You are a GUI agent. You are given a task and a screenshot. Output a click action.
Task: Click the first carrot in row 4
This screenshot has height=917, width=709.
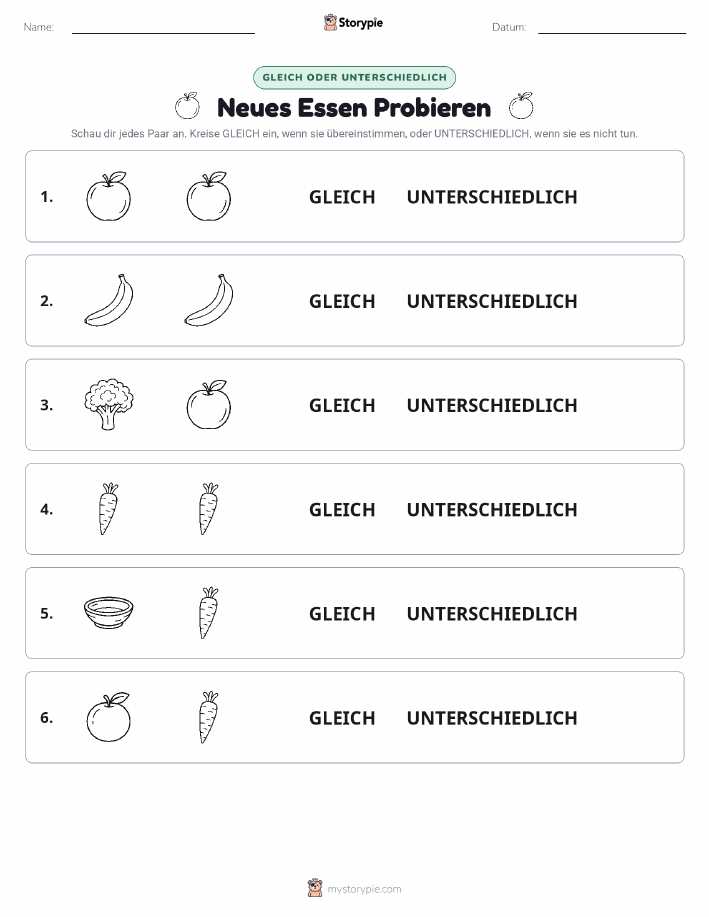[109, 509]
